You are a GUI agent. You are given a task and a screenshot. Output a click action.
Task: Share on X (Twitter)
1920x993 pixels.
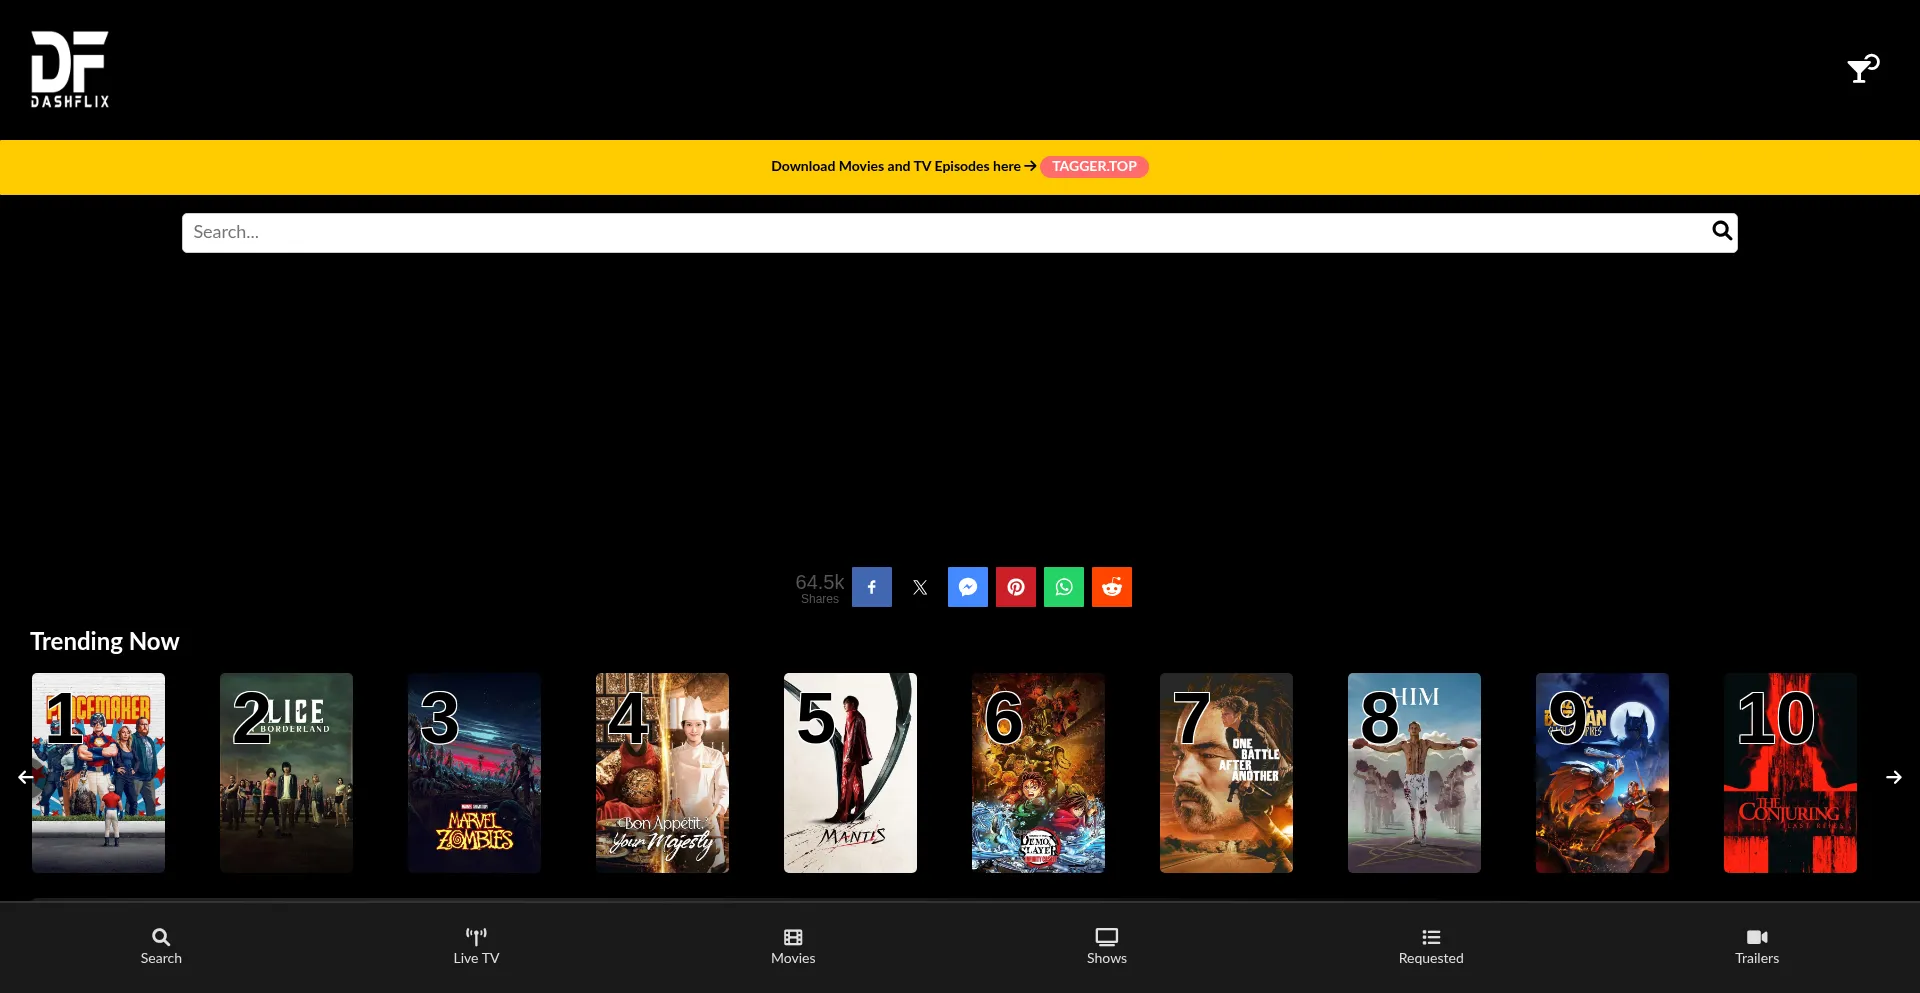[x=919, y=587]
